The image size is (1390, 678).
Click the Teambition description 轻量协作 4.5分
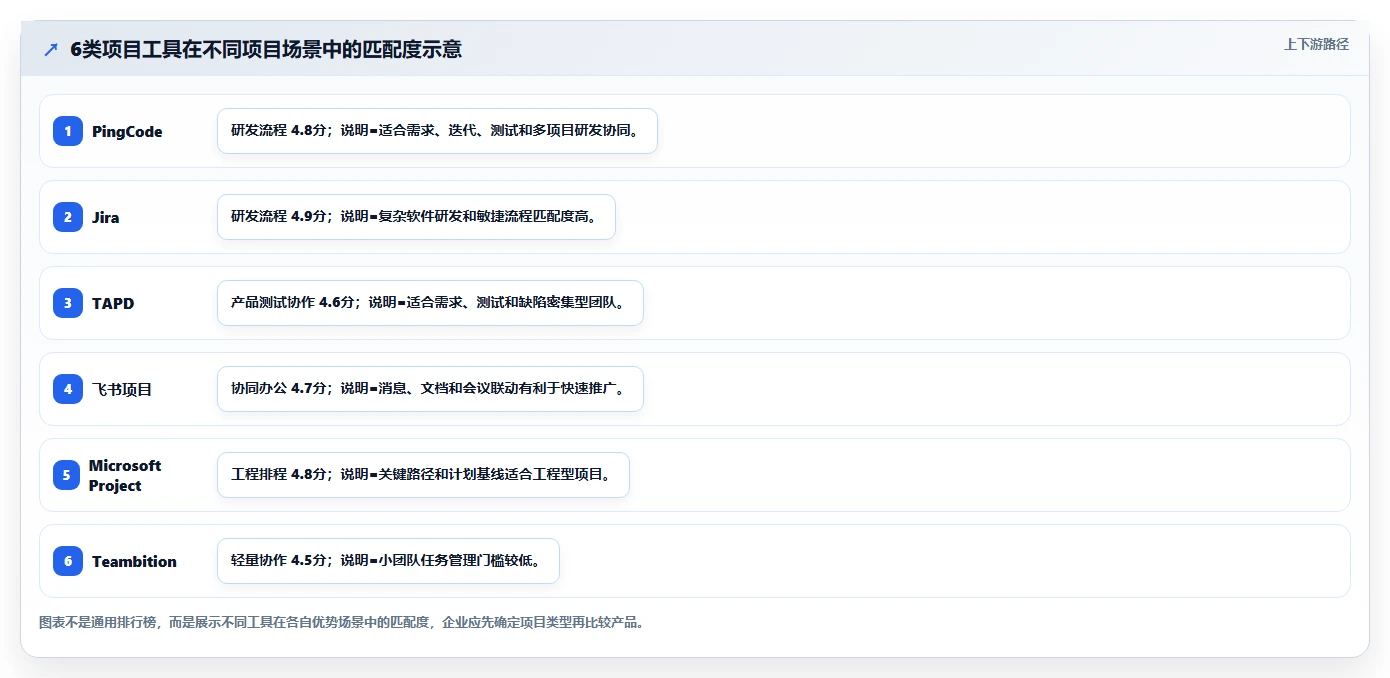(x=388, y=561)
